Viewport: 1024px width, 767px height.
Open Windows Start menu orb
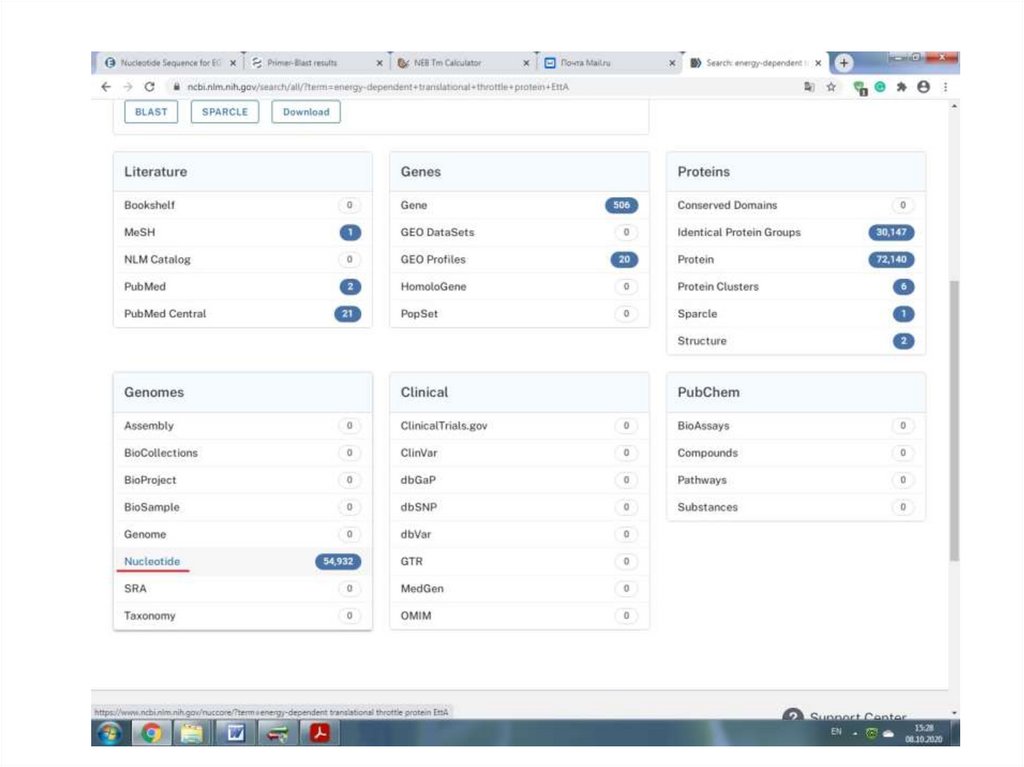pos(110,733)
